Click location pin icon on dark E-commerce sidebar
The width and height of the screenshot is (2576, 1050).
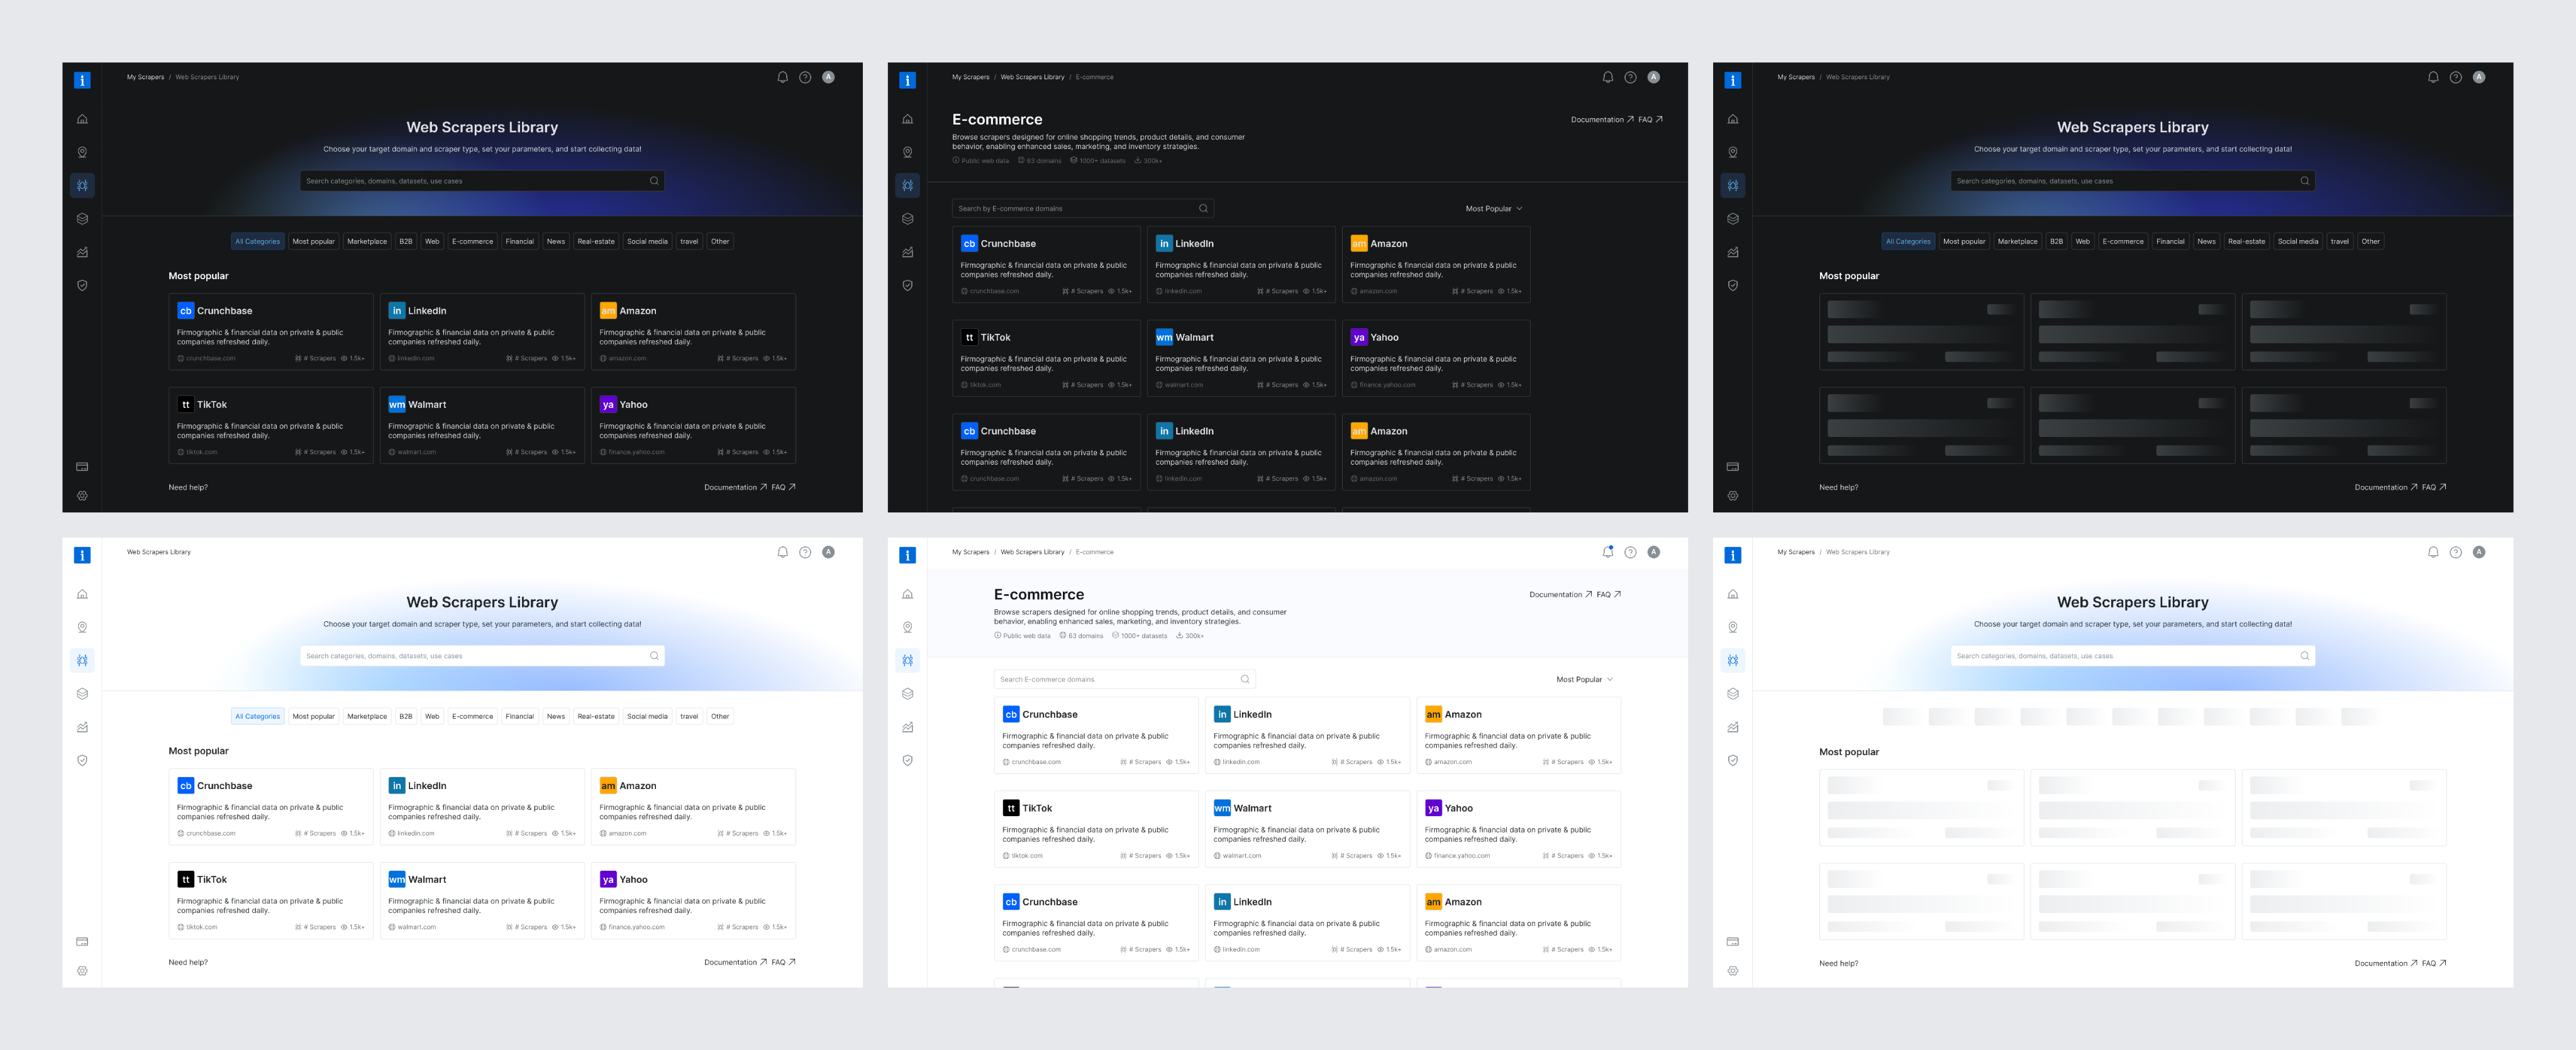[907, 152]
